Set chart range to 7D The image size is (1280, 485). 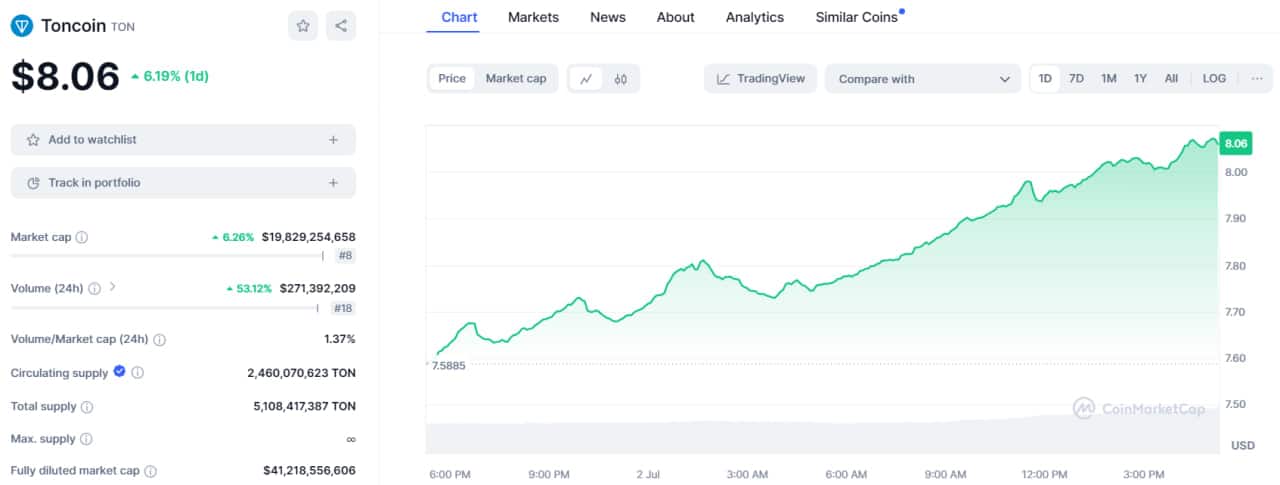pyautogui.click(x=1076, y=78)
